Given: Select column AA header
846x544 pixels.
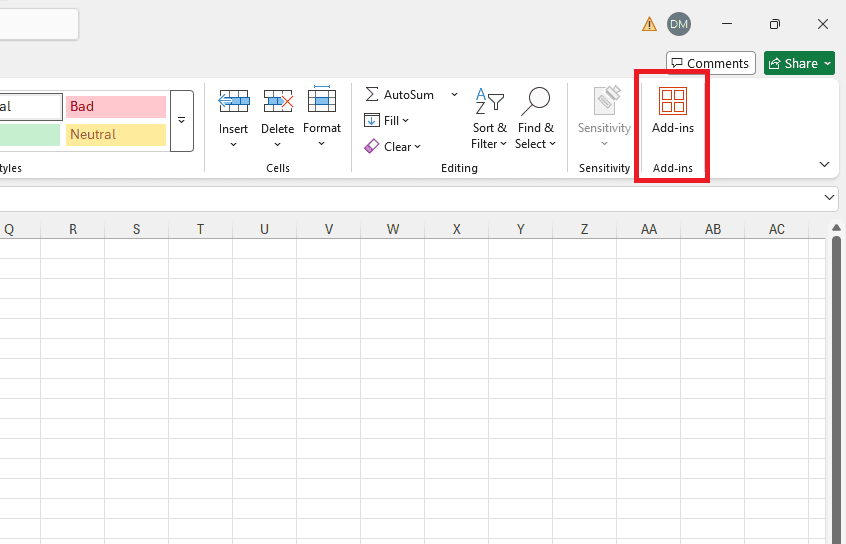Looking at the screenshot, I should (x=649, y=229).
